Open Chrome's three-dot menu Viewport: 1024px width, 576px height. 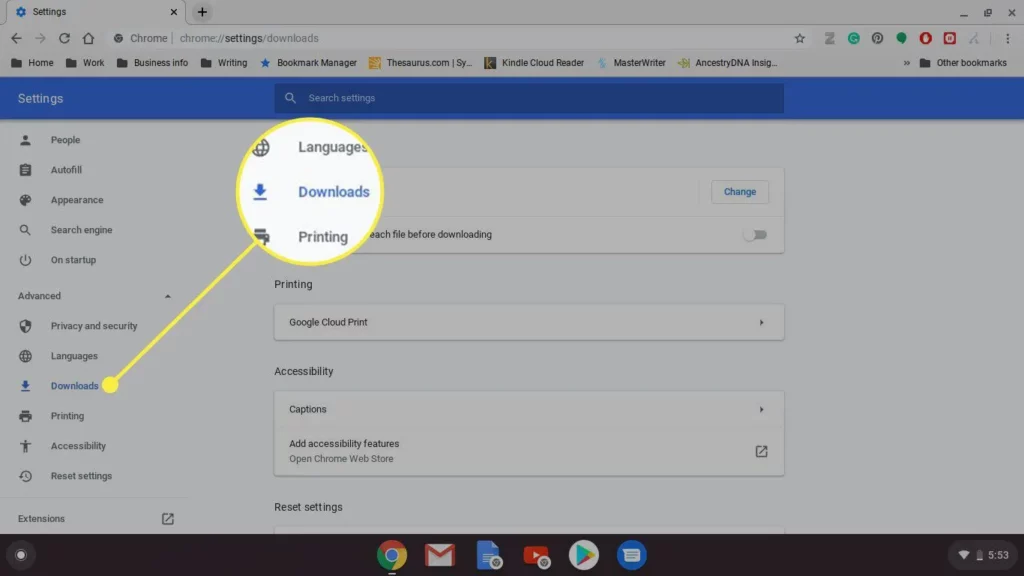tap(1008, 39)
